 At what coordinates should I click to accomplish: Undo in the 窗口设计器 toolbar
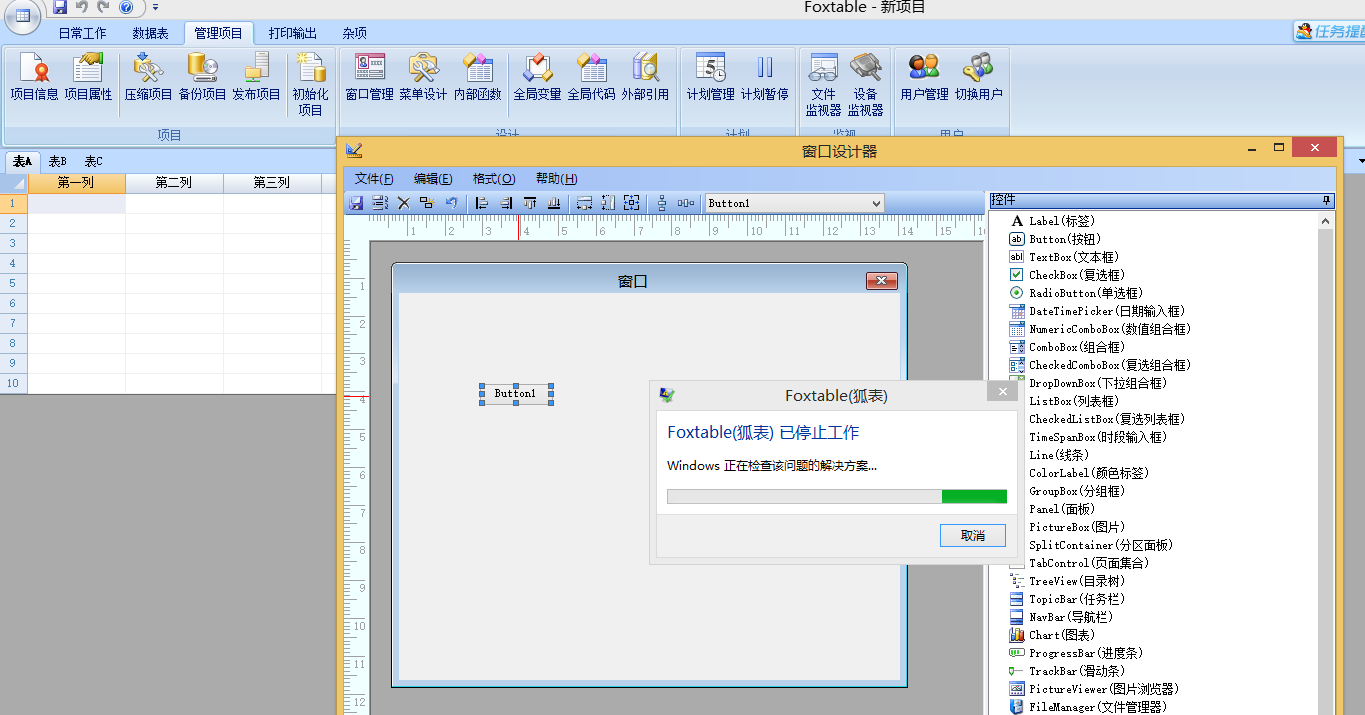tap(452, 203)
